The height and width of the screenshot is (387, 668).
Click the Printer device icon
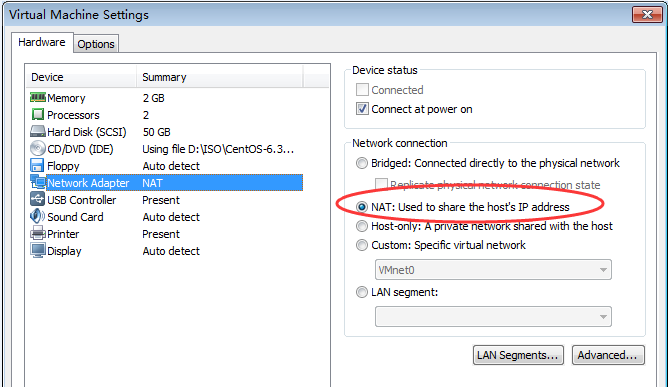coord(37,234)
